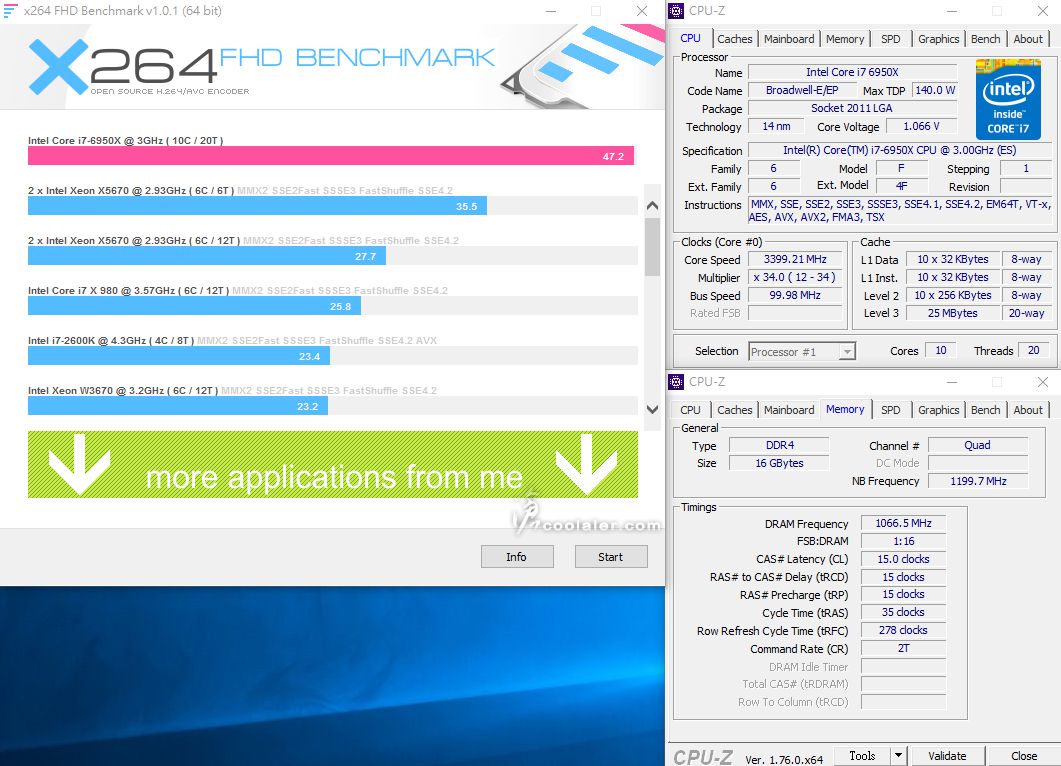Open Bench tab in lower CPU-Z
Image resolution: width=1061 pixels, height=766 pixels.
coord(985,410)
